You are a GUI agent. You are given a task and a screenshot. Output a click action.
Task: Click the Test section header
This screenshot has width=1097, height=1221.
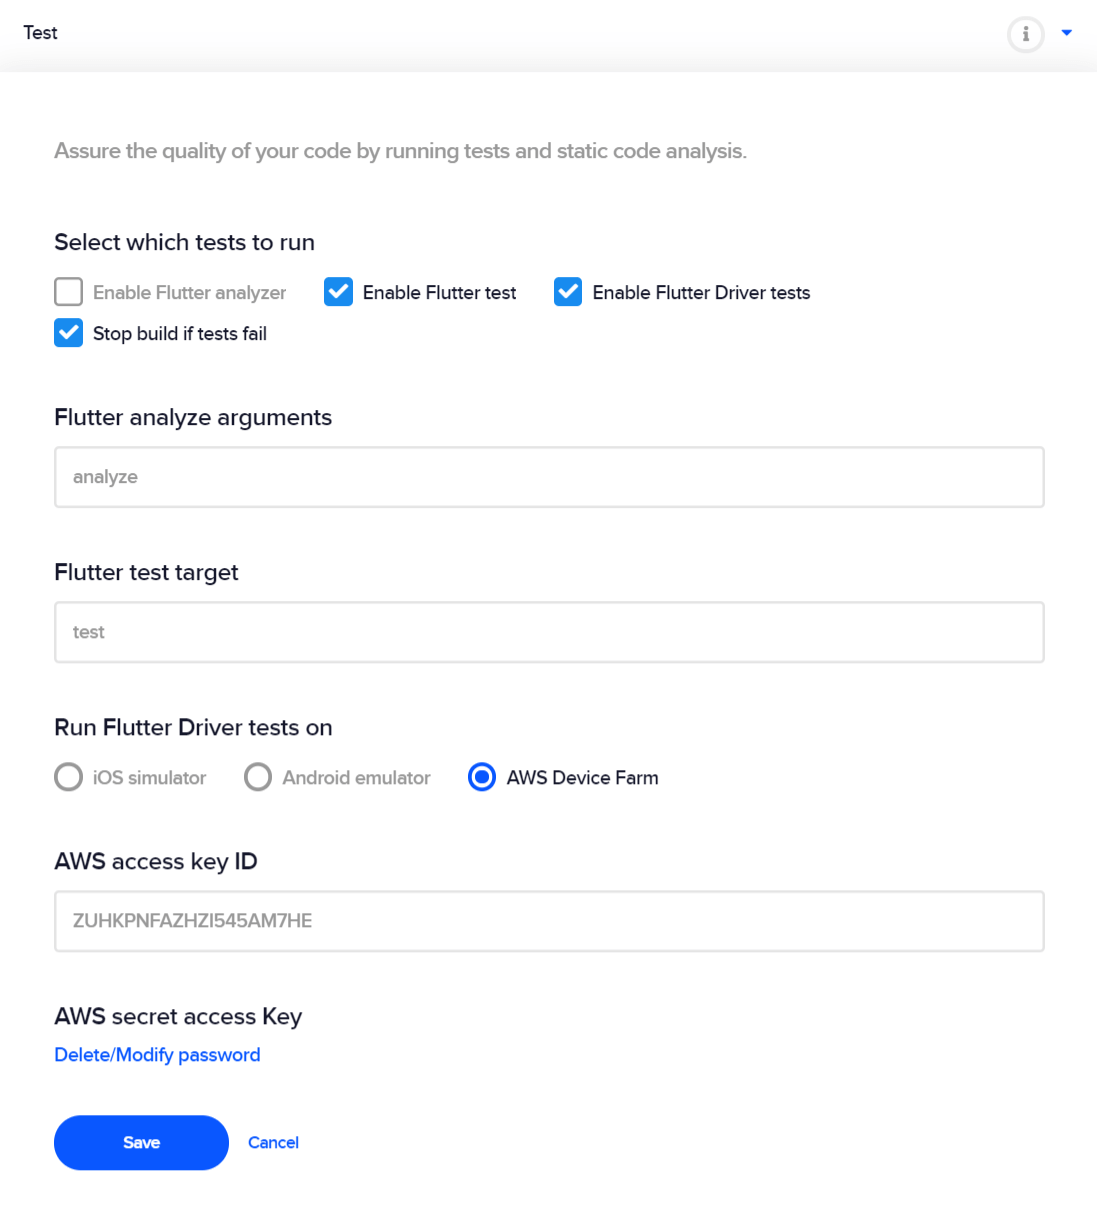tap(40, 32)
